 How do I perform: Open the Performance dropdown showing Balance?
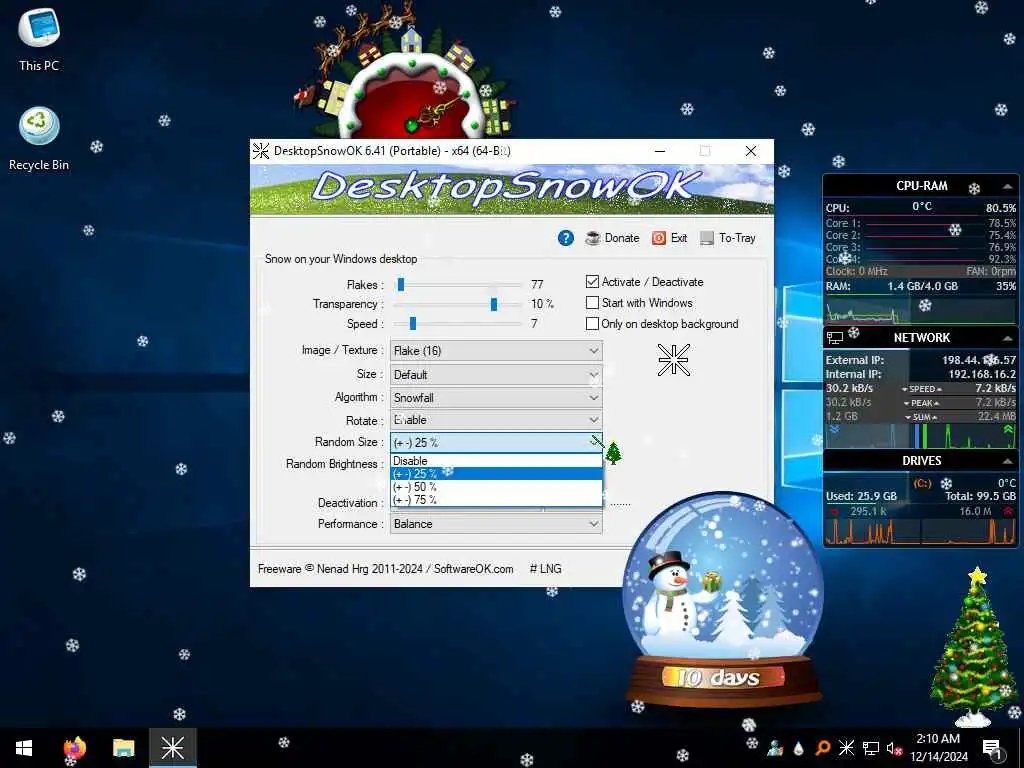[496, 524]
